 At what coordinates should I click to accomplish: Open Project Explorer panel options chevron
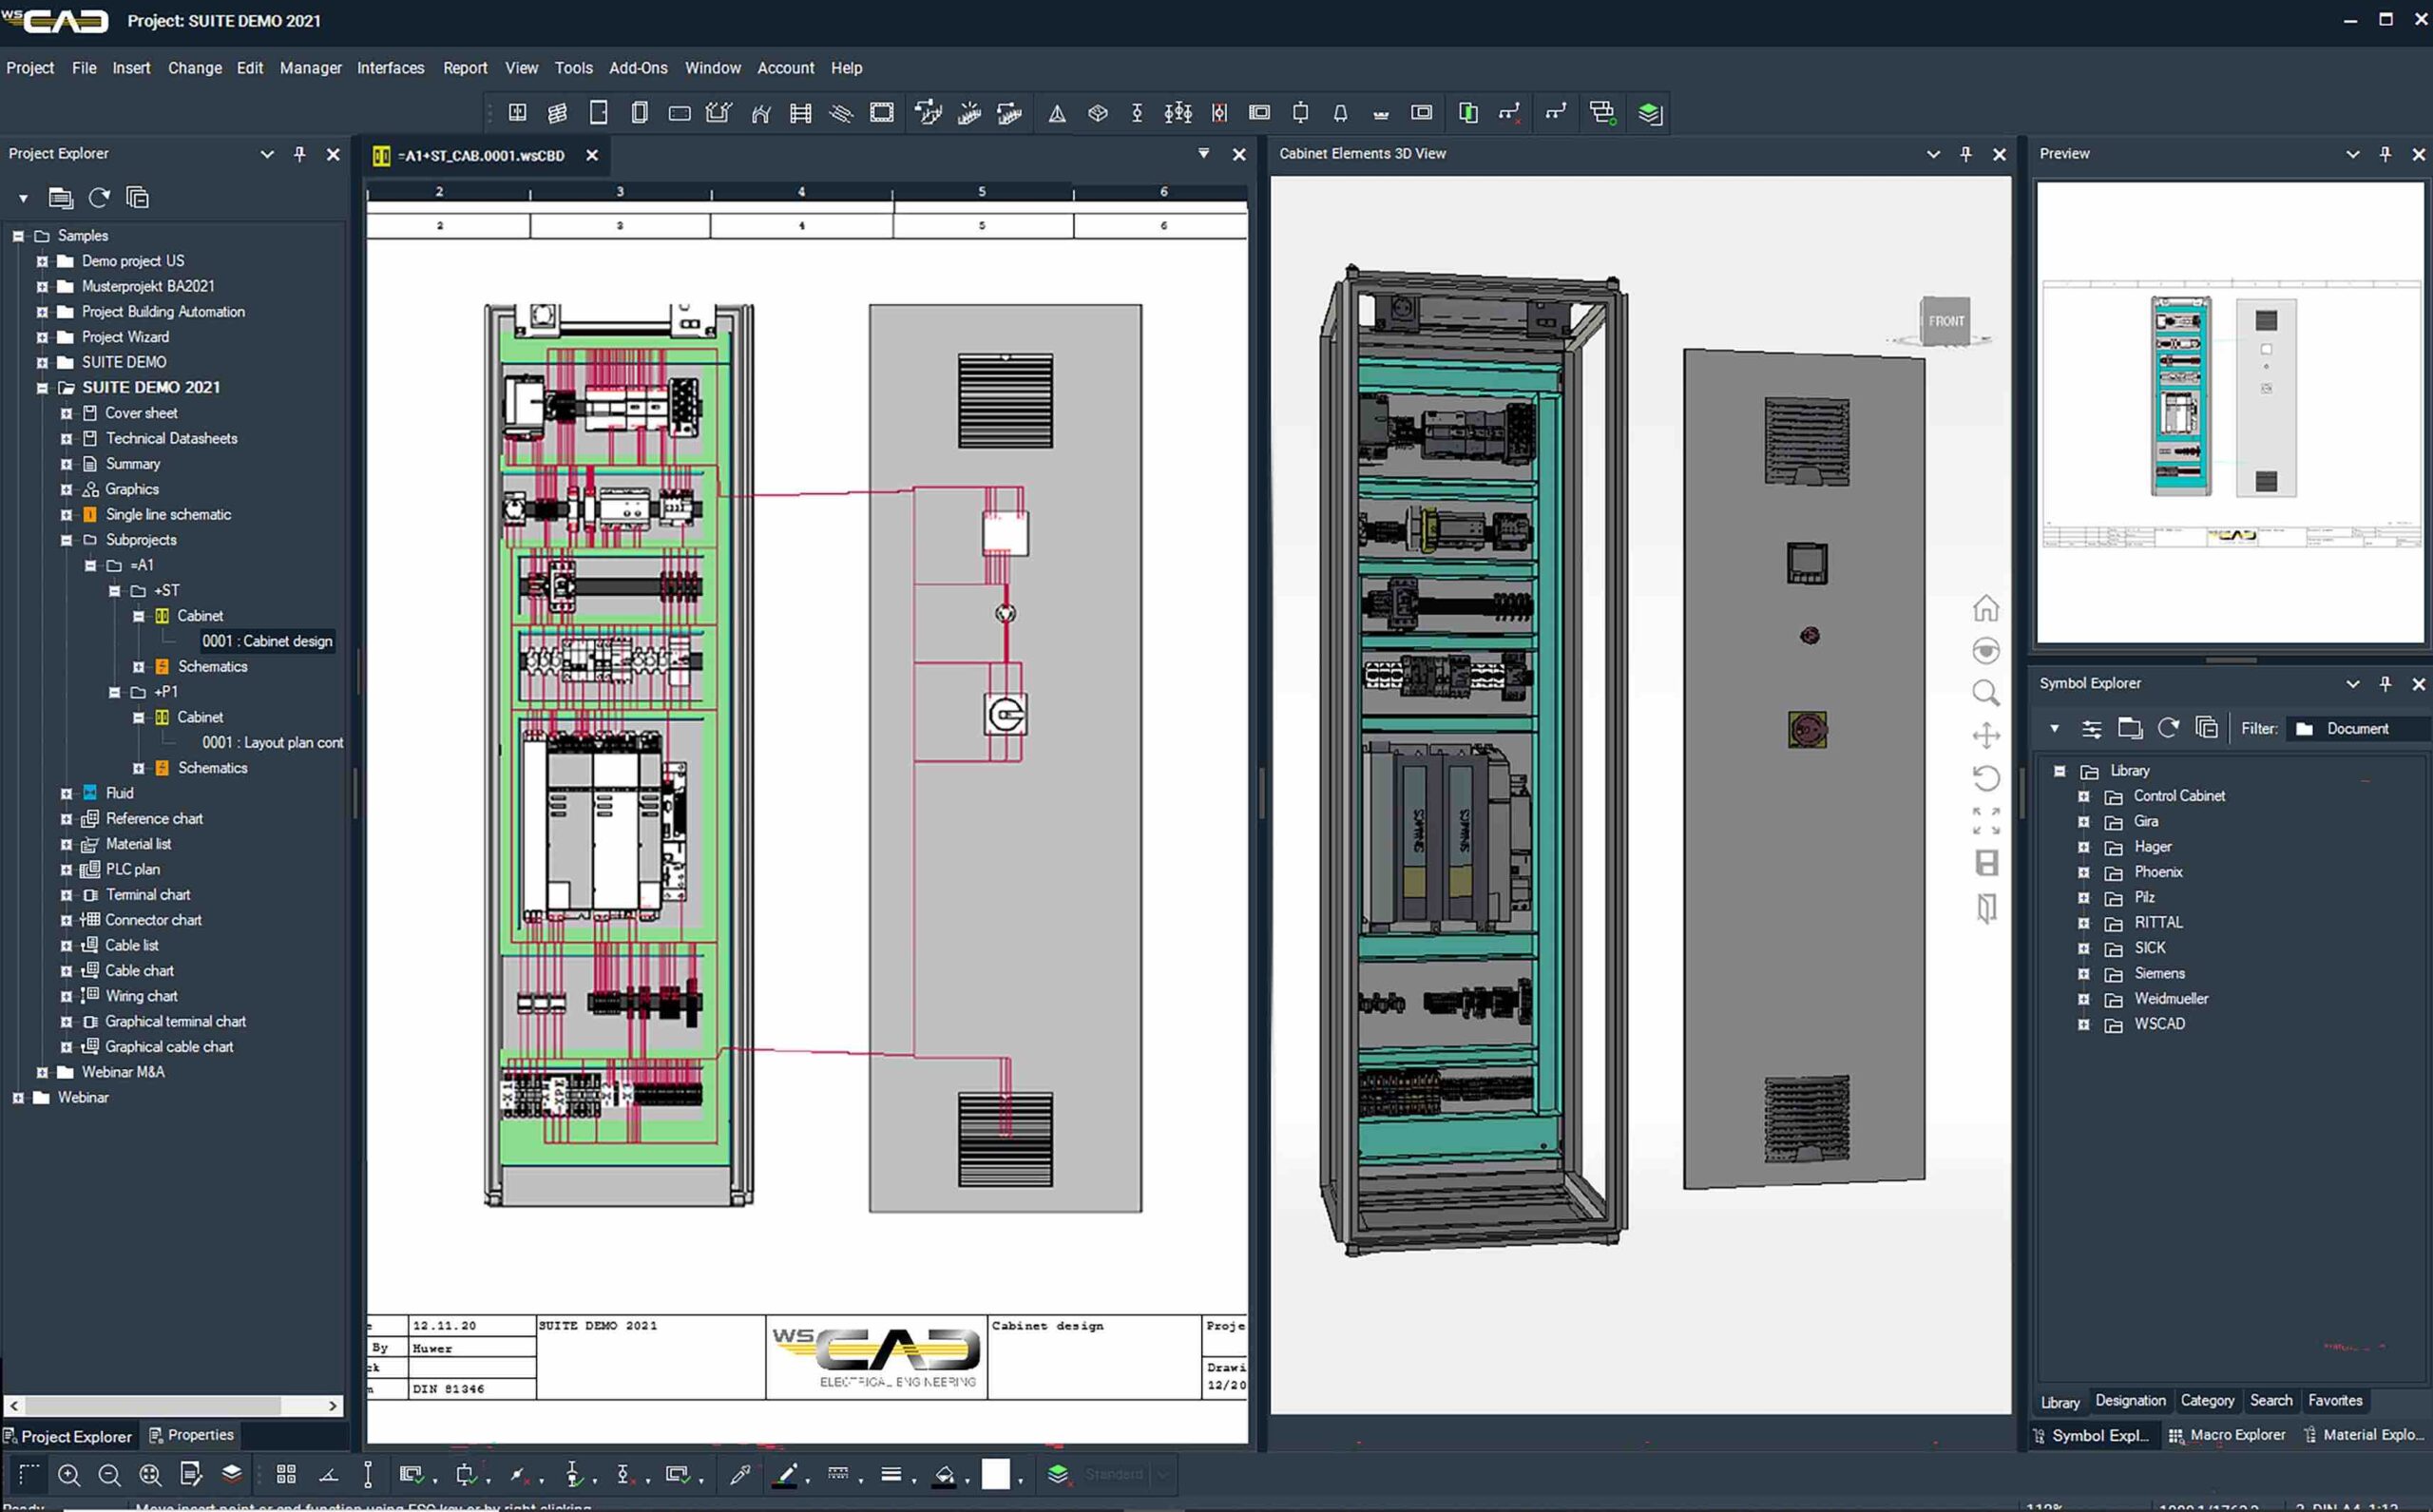[266, 154]
